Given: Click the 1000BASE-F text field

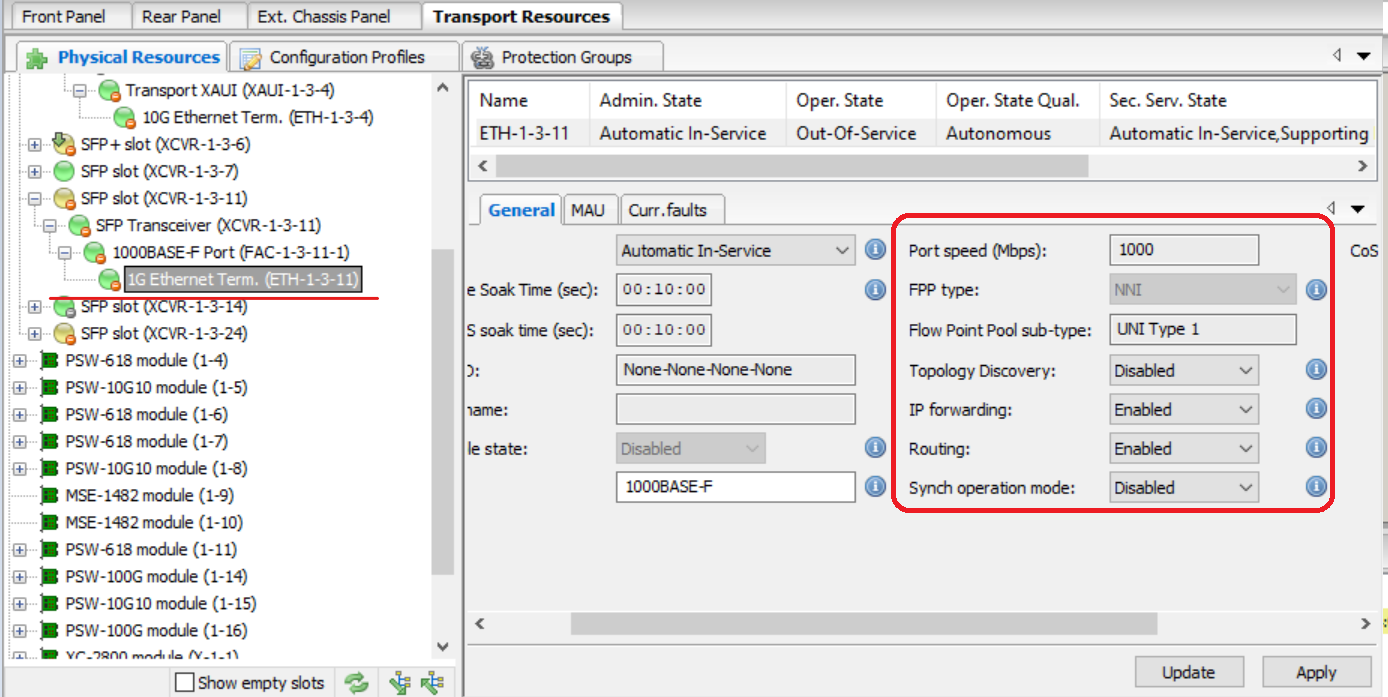Looking at the screenshot, I should click(x=736, y=487).
